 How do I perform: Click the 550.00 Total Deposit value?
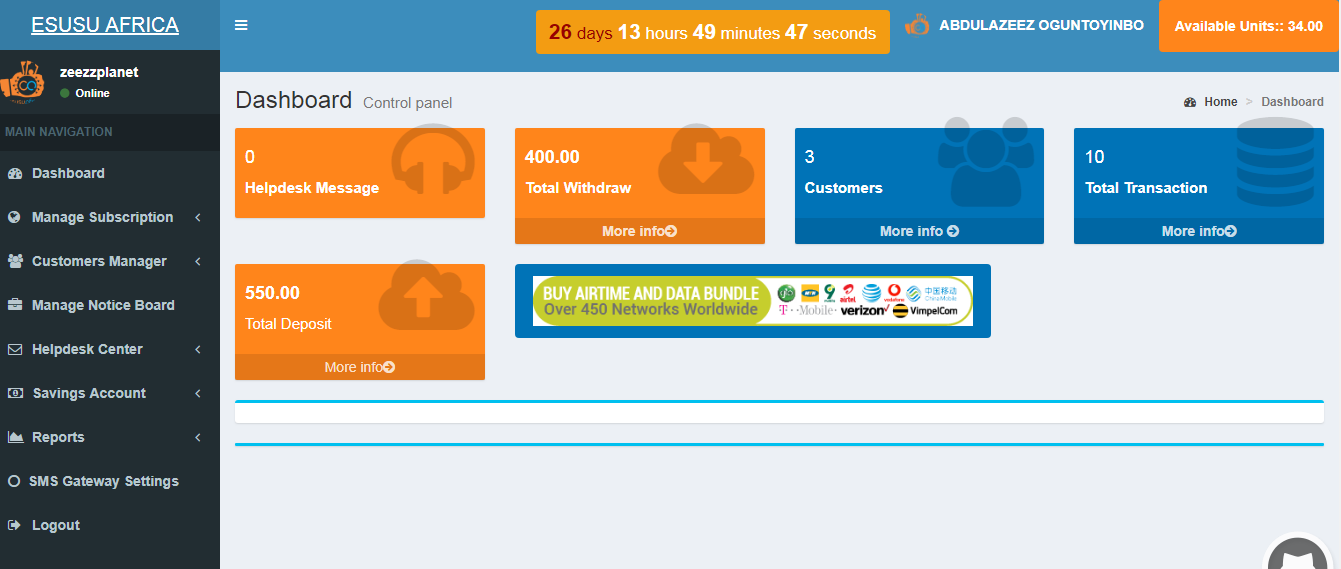(x=272, y=293)
